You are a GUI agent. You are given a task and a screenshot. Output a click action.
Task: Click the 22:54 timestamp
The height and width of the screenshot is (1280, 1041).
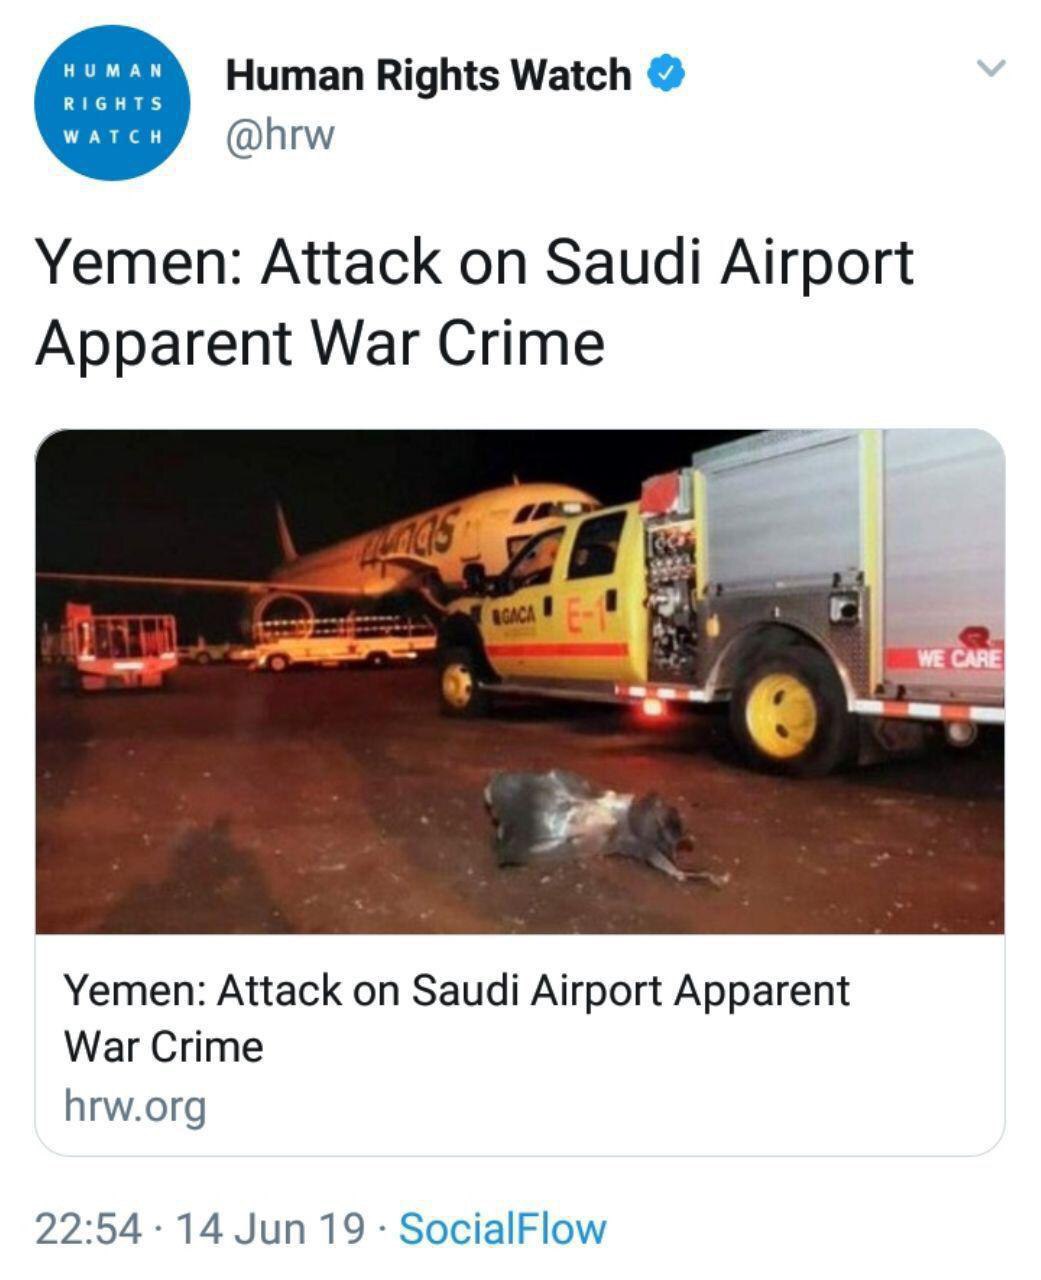click(x=89, y=1228)
